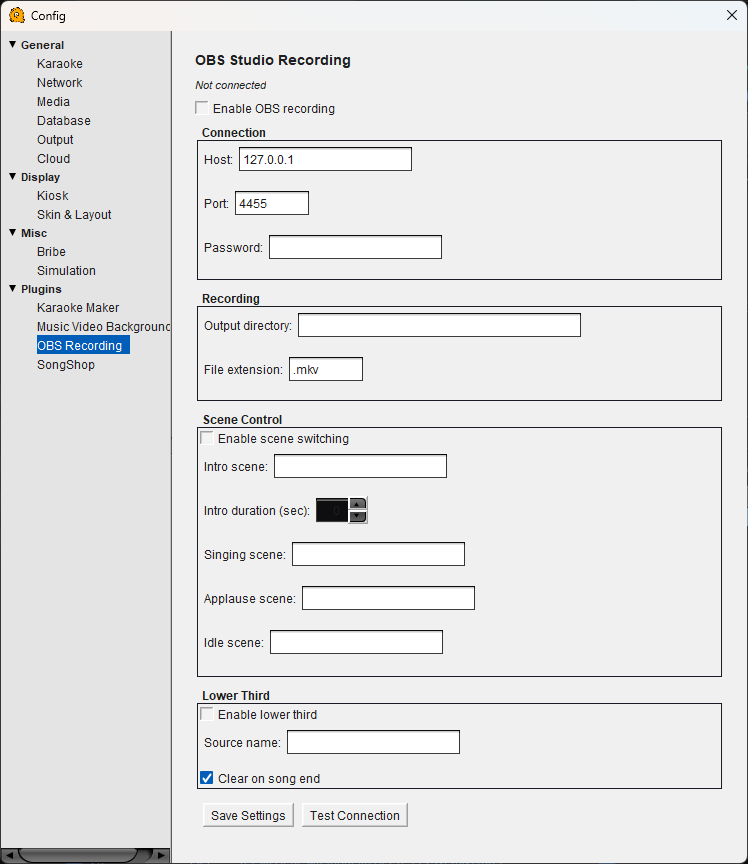Image resolution: width=748 pixels, height=864 pixels.
Task: Click the Config app icon in title bar
Action: (x=17, y=15)
